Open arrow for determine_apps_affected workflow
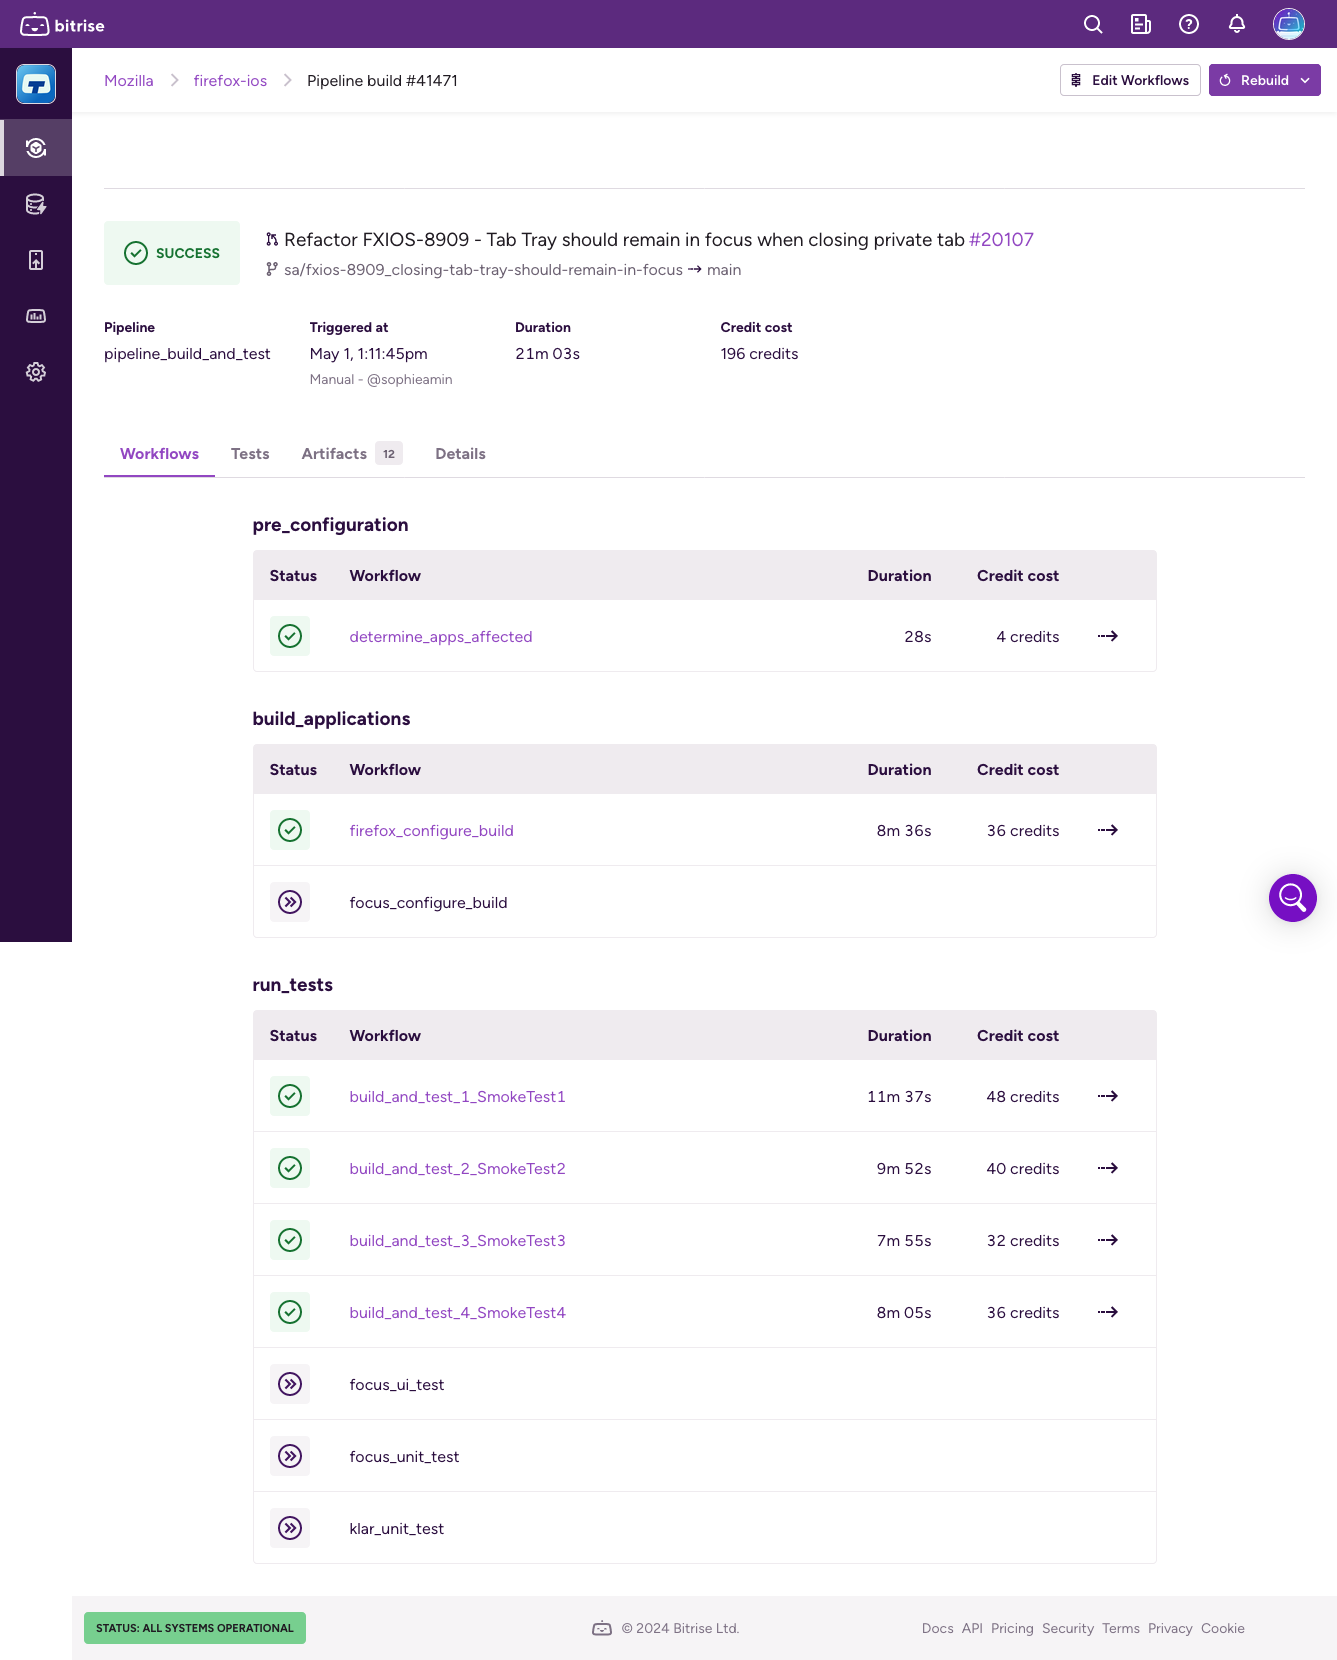The height and width of the screenshot is (1660, 1337). pos(1107,636)
